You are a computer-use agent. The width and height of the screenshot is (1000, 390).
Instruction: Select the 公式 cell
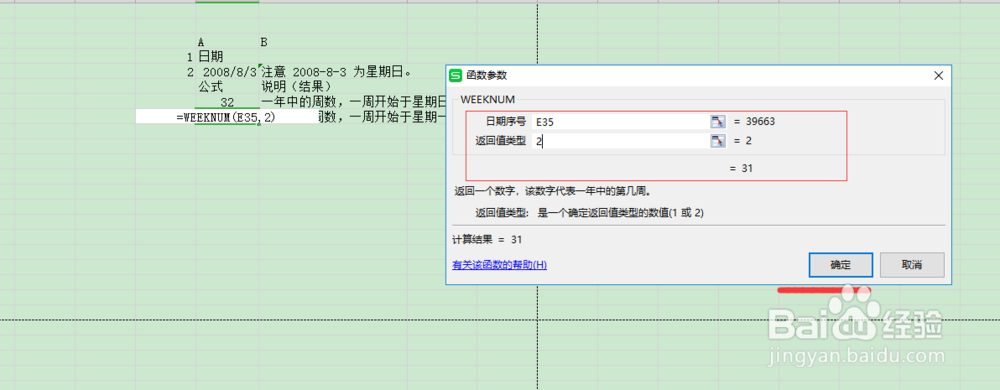(x=210, y=87)
